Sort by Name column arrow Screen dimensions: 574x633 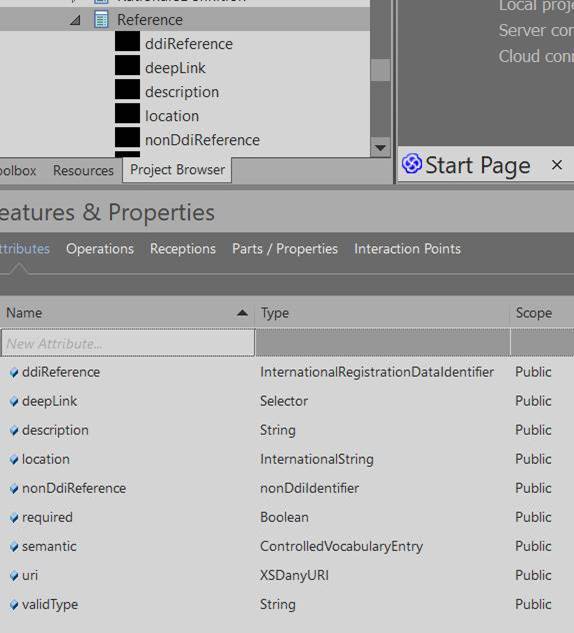point(242,313)
